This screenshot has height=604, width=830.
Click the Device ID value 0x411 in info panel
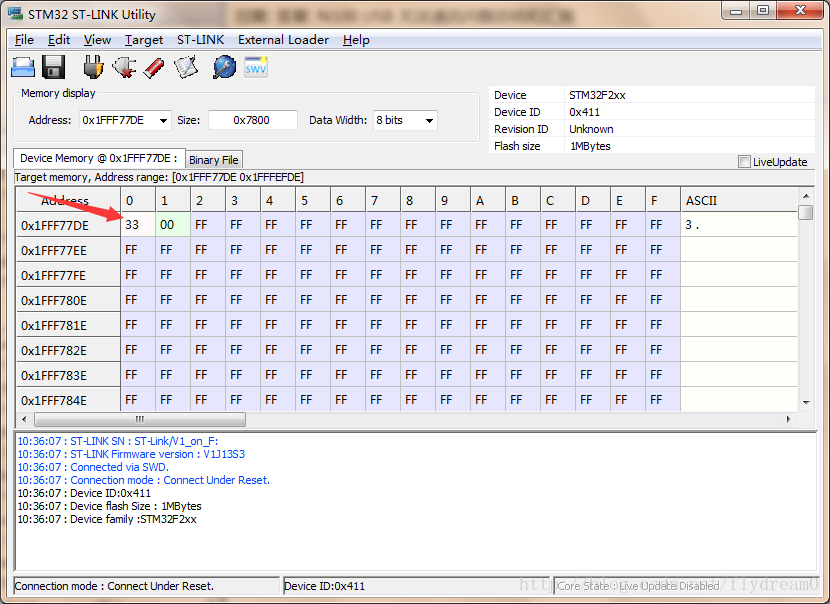(x=584, y=112)
